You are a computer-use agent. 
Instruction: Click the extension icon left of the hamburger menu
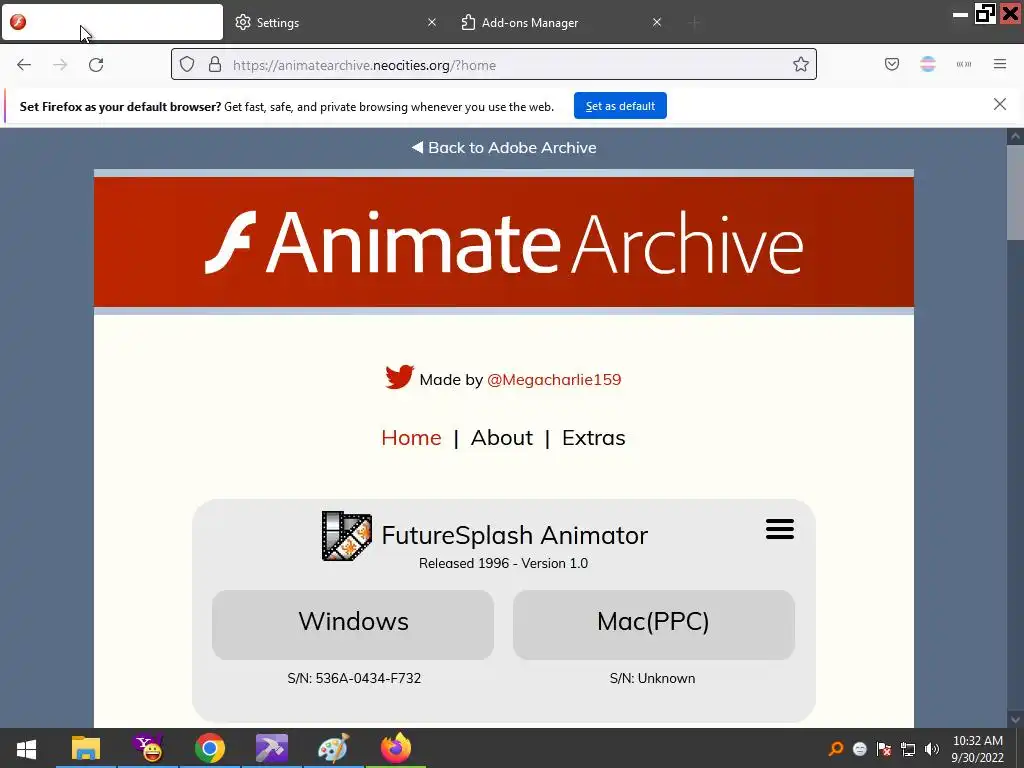(964, 64)
